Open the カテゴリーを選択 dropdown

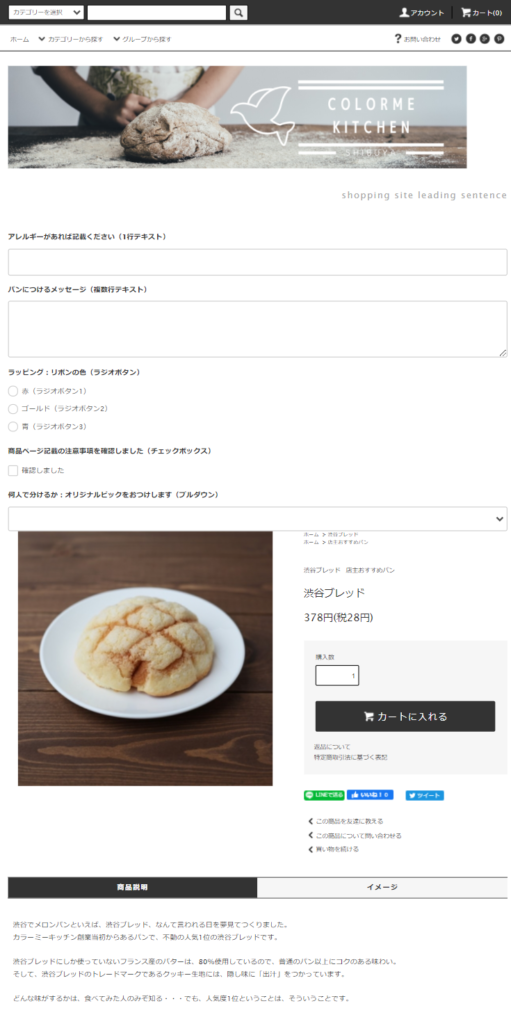point(46,12)
